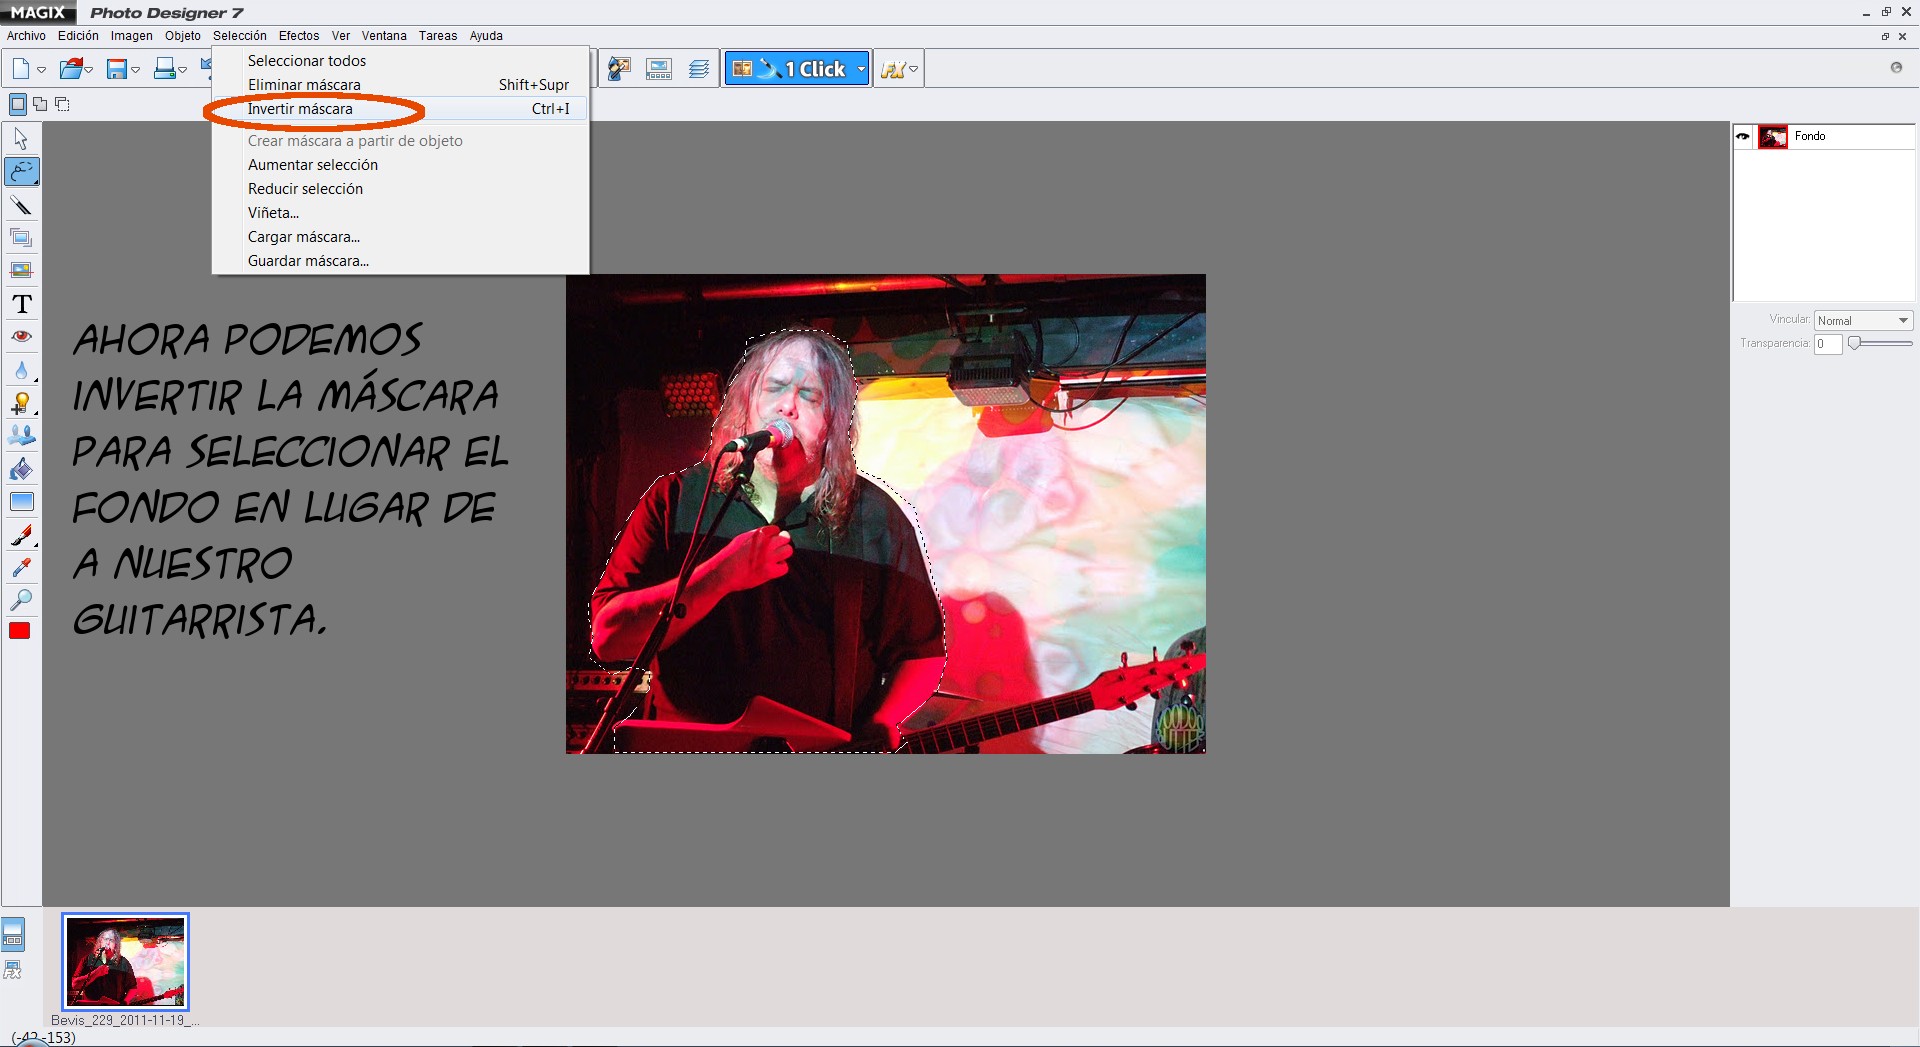
Task: Choose the gradient rectangle tool
Action: (x=21, y=502)
